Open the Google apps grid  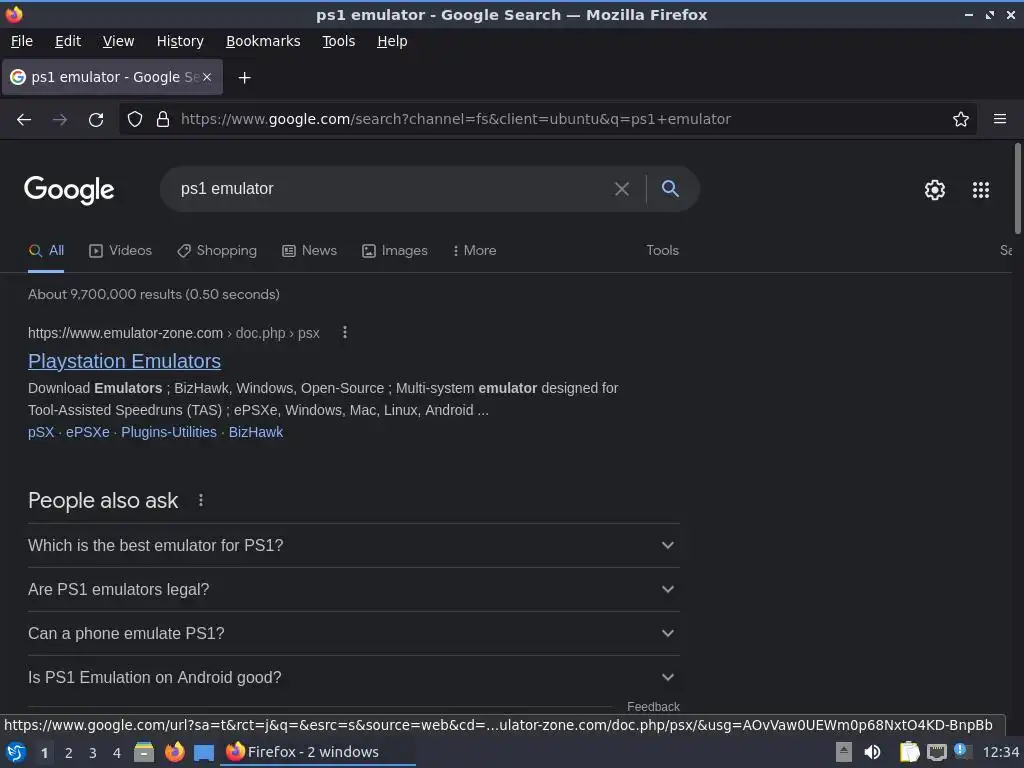(981, 190)
